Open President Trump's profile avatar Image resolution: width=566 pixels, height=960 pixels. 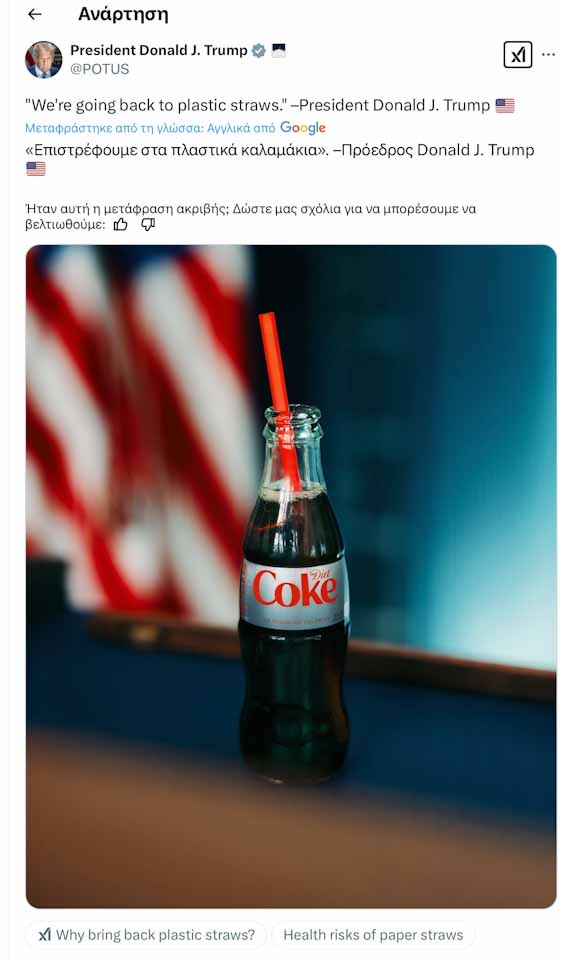point(43,59)
